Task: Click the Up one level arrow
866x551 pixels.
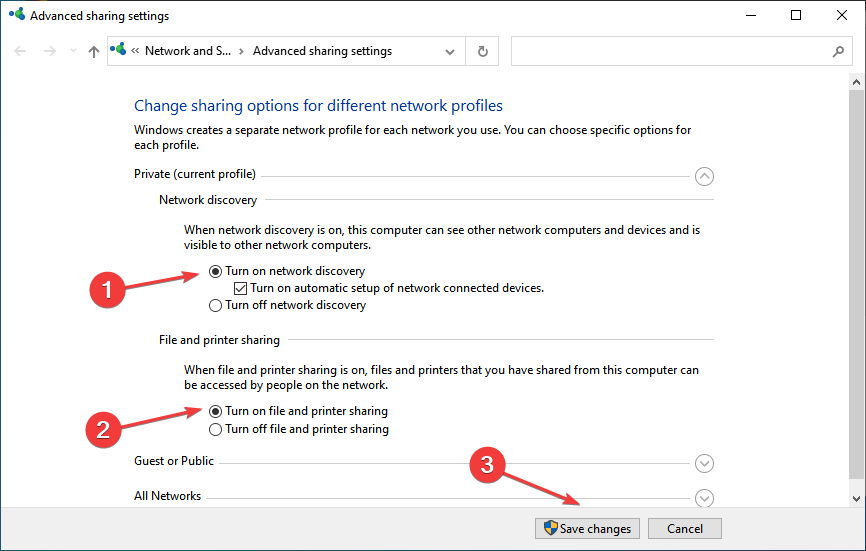Action: pyautogui.click(x=94, y=51)
